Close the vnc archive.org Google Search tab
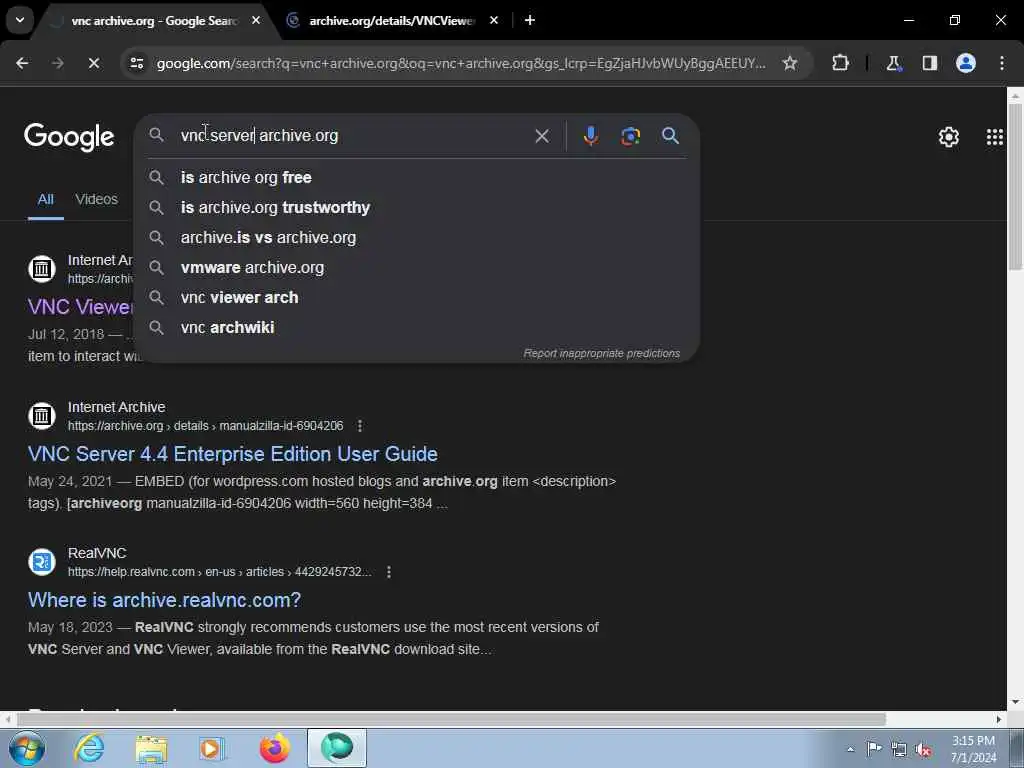The image size is (1024, 768). (x=256, y=20)
